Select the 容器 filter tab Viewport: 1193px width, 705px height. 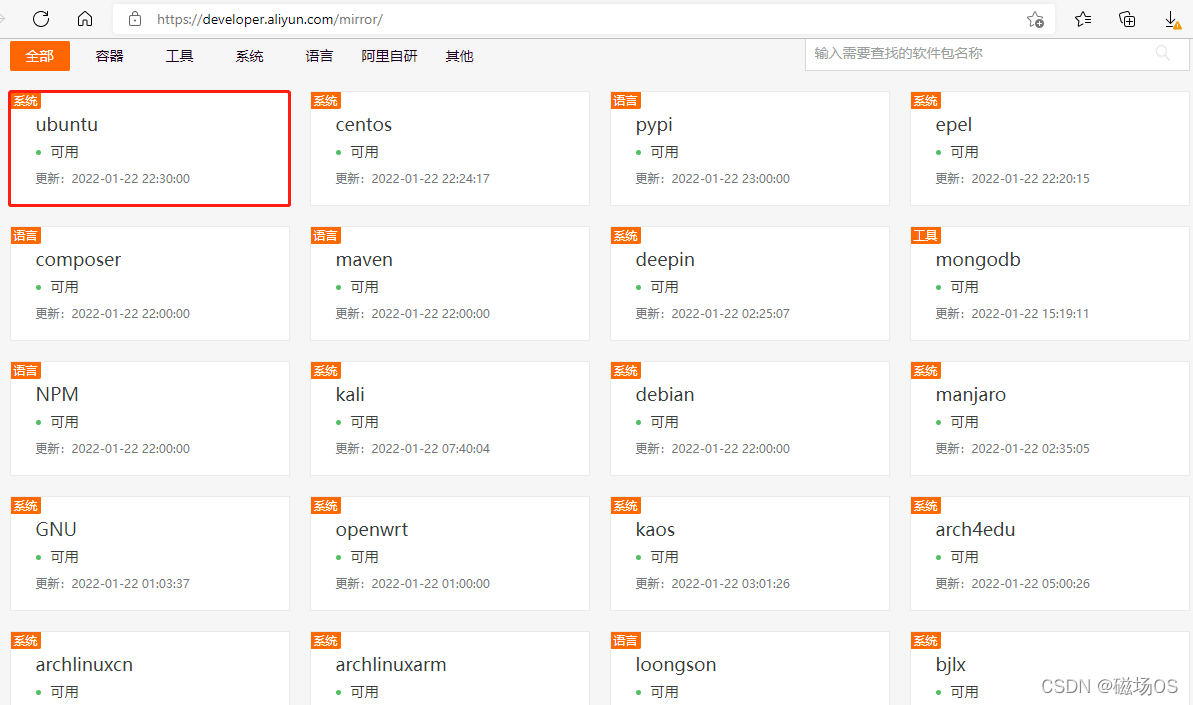pos(110,56)
